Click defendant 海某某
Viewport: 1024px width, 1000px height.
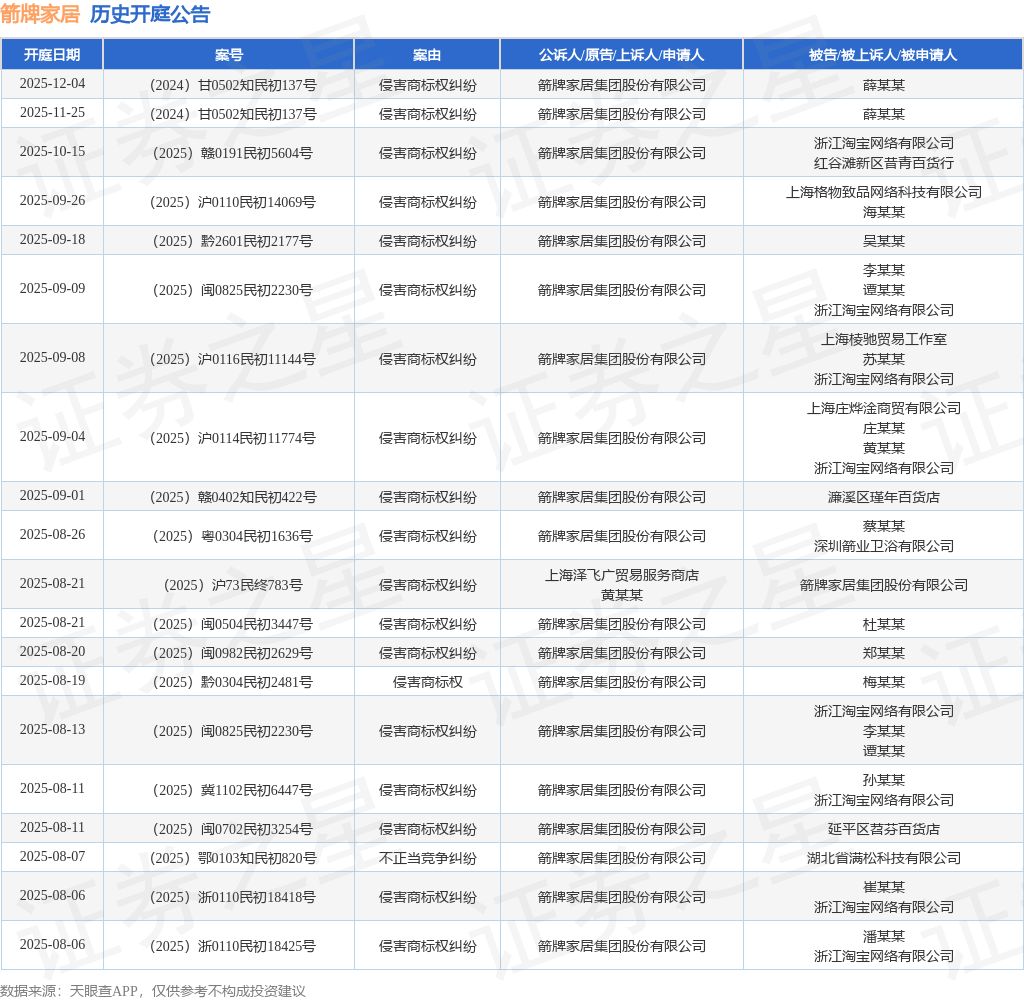tap(883, 212)
